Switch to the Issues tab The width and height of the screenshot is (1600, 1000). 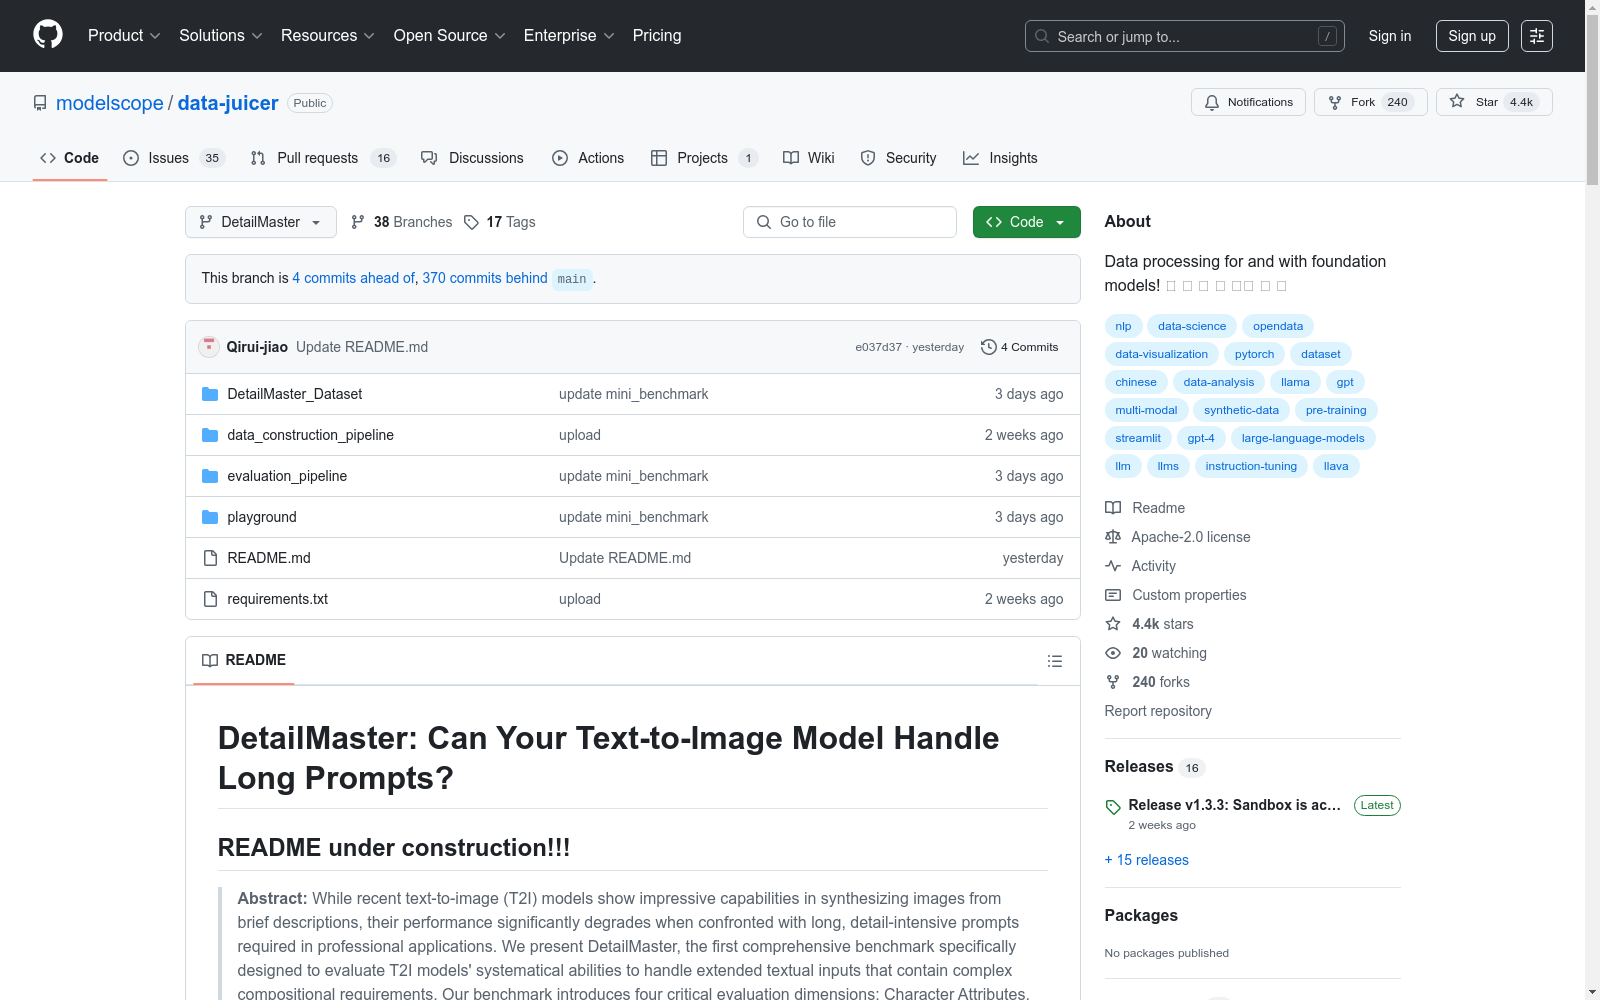(x=174, y=158)
